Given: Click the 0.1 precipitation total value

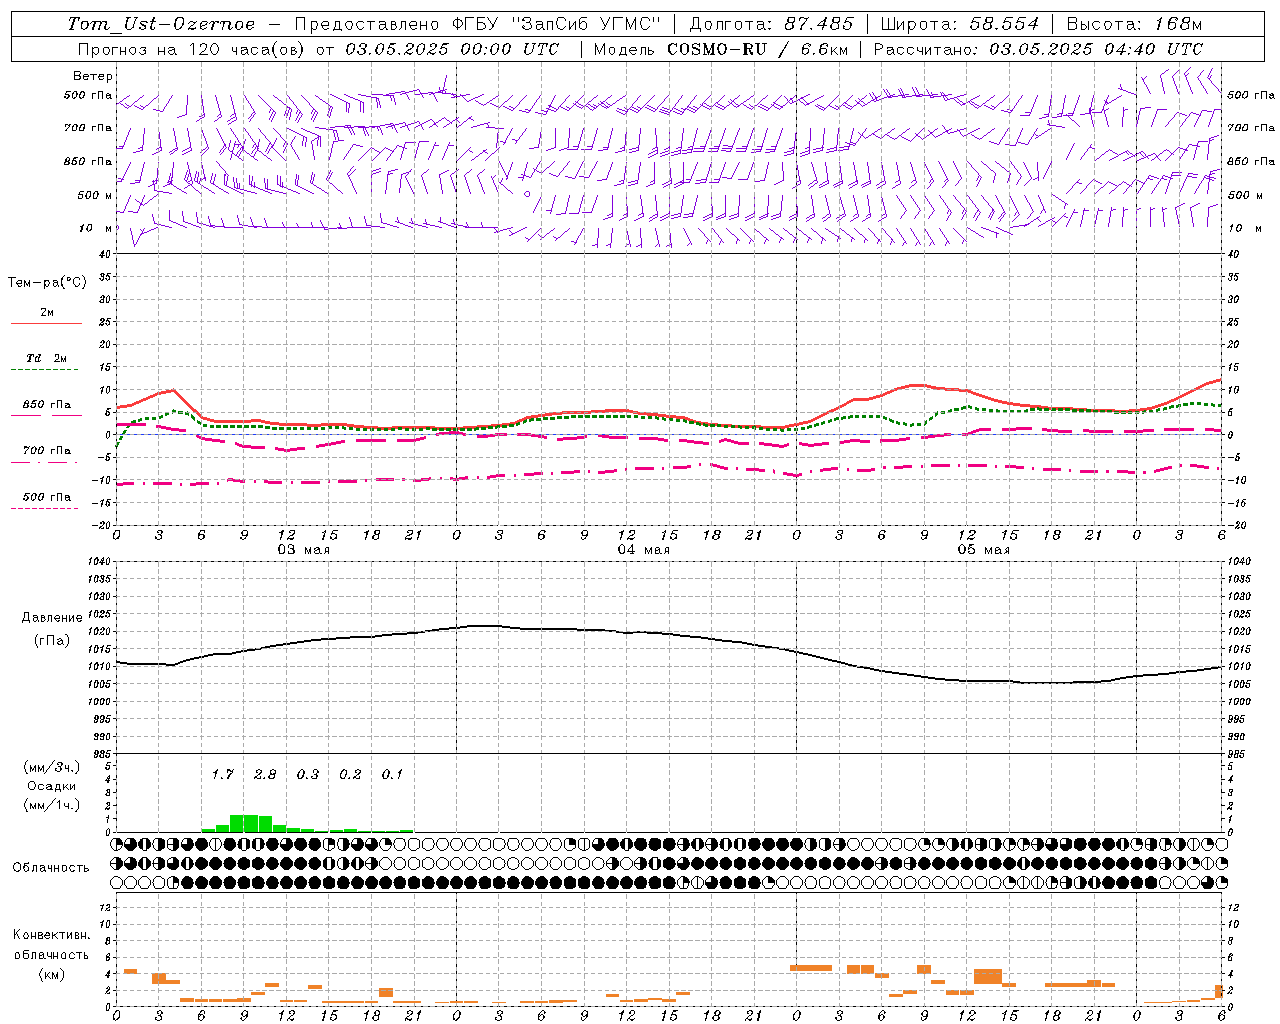Looking at the screenshot, I should coord(392,774).
